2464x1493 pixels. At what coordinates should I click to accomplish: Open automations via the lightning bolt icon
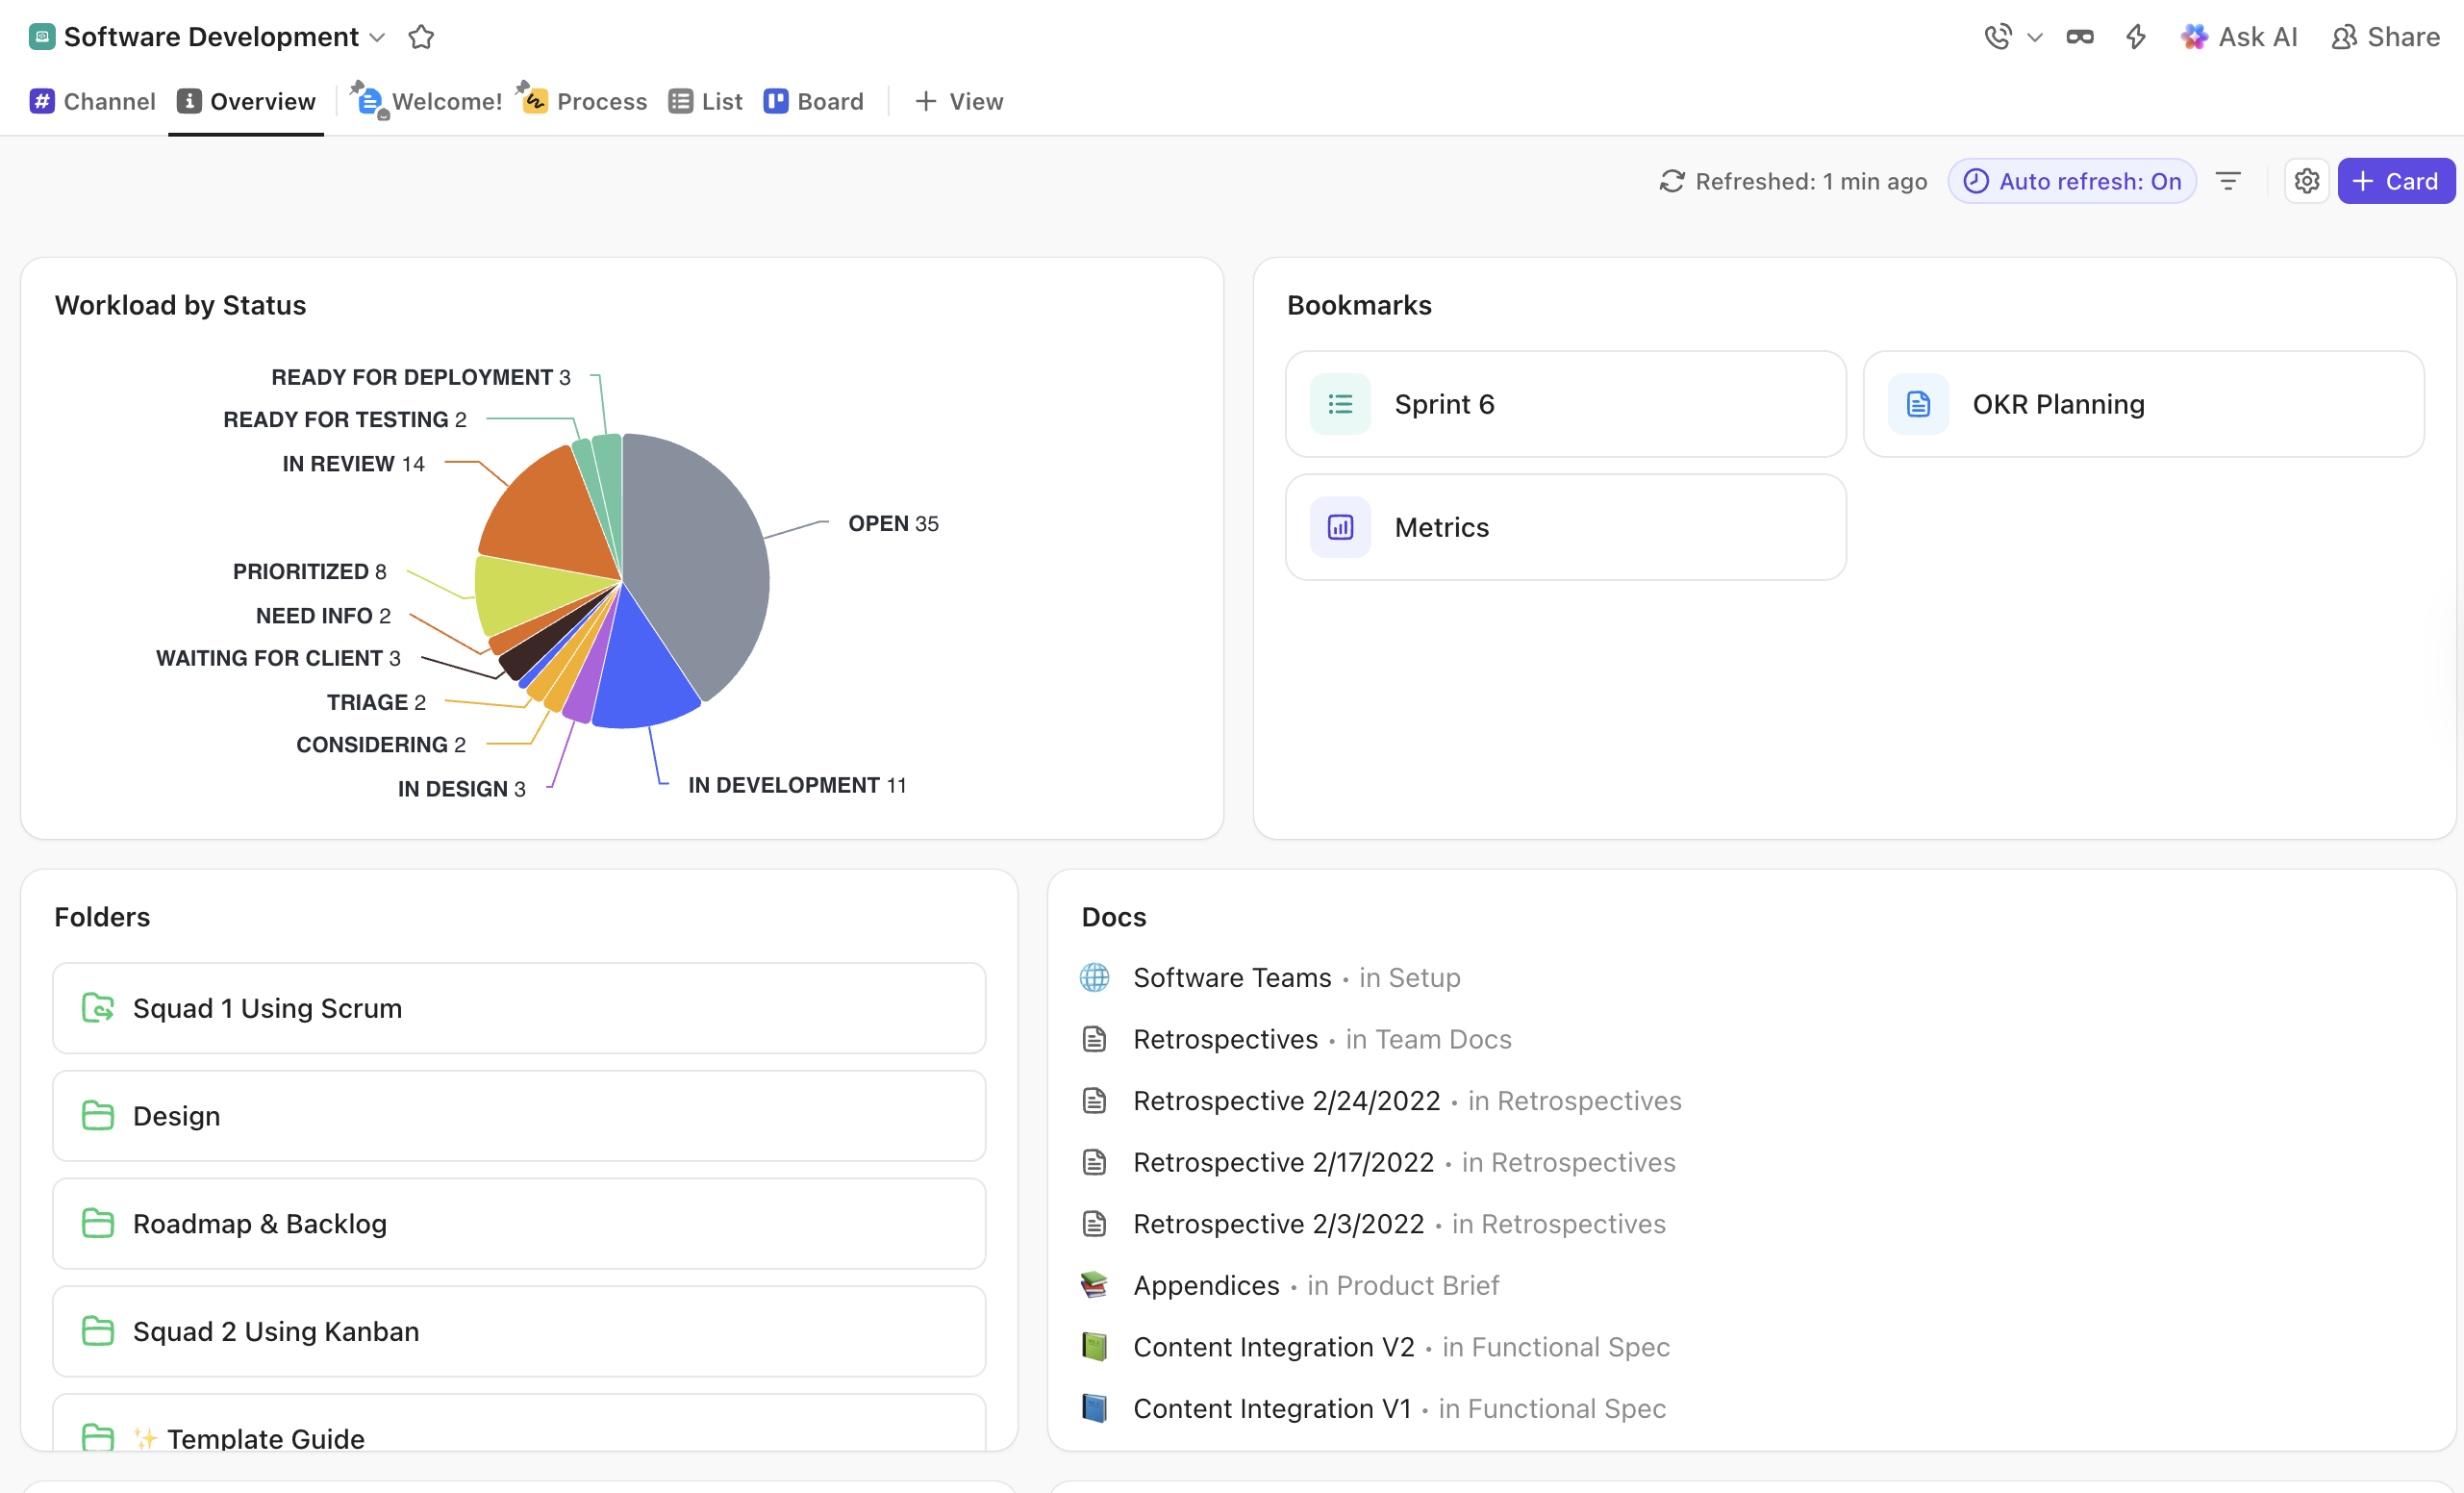tap(2135, 36)
